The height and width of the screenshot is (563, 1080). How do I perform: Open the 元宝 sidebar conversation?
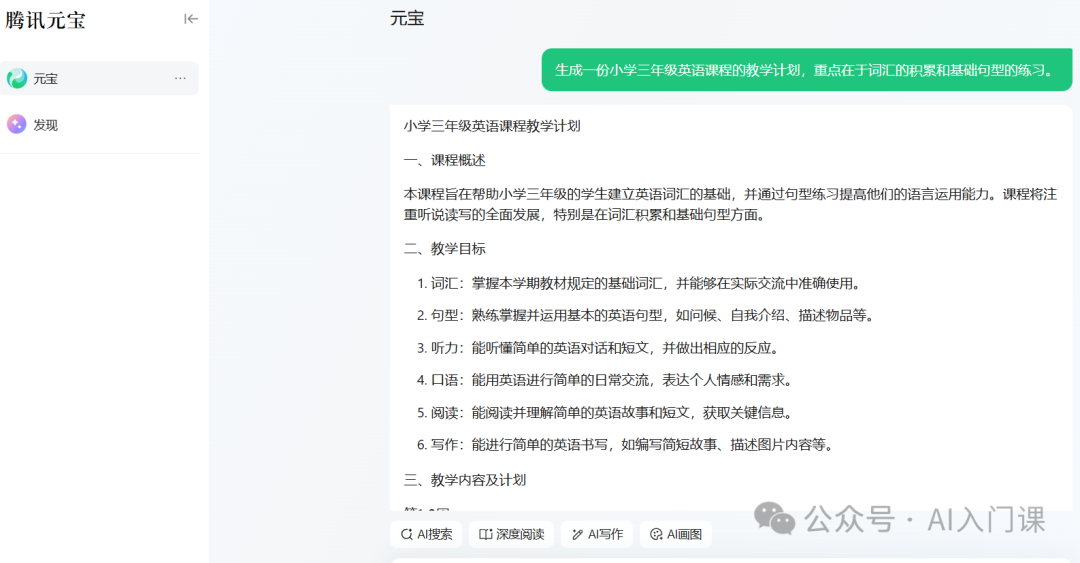click(x=99, y=79)
